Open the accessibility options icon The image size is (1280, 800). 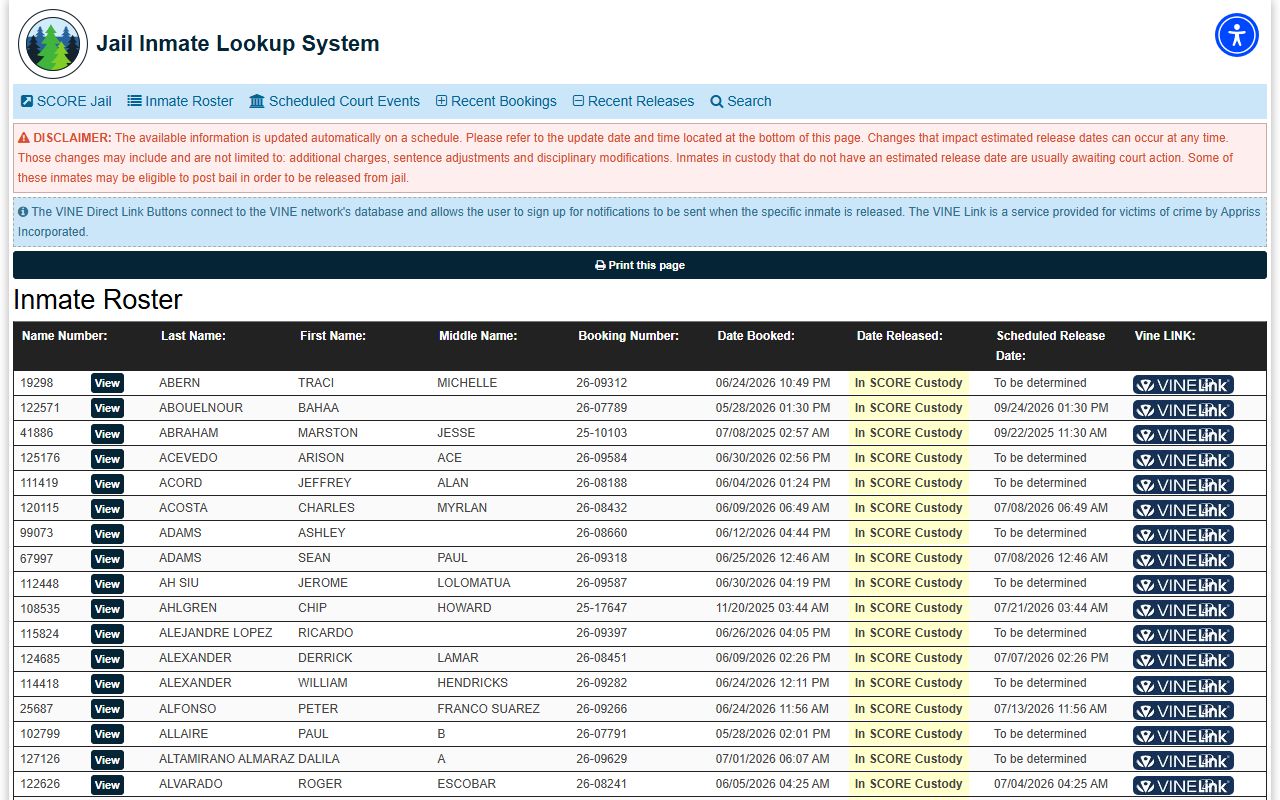point(1237,35)
